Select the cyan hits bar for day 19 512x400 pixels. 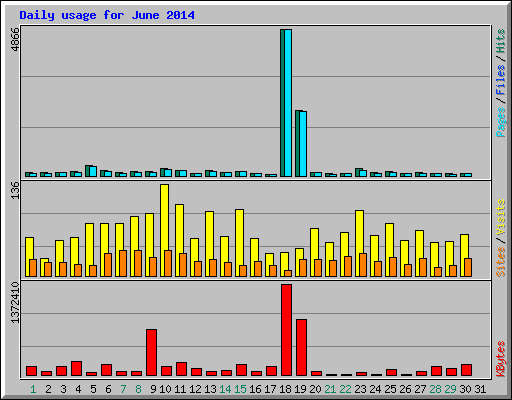(303, 144)
